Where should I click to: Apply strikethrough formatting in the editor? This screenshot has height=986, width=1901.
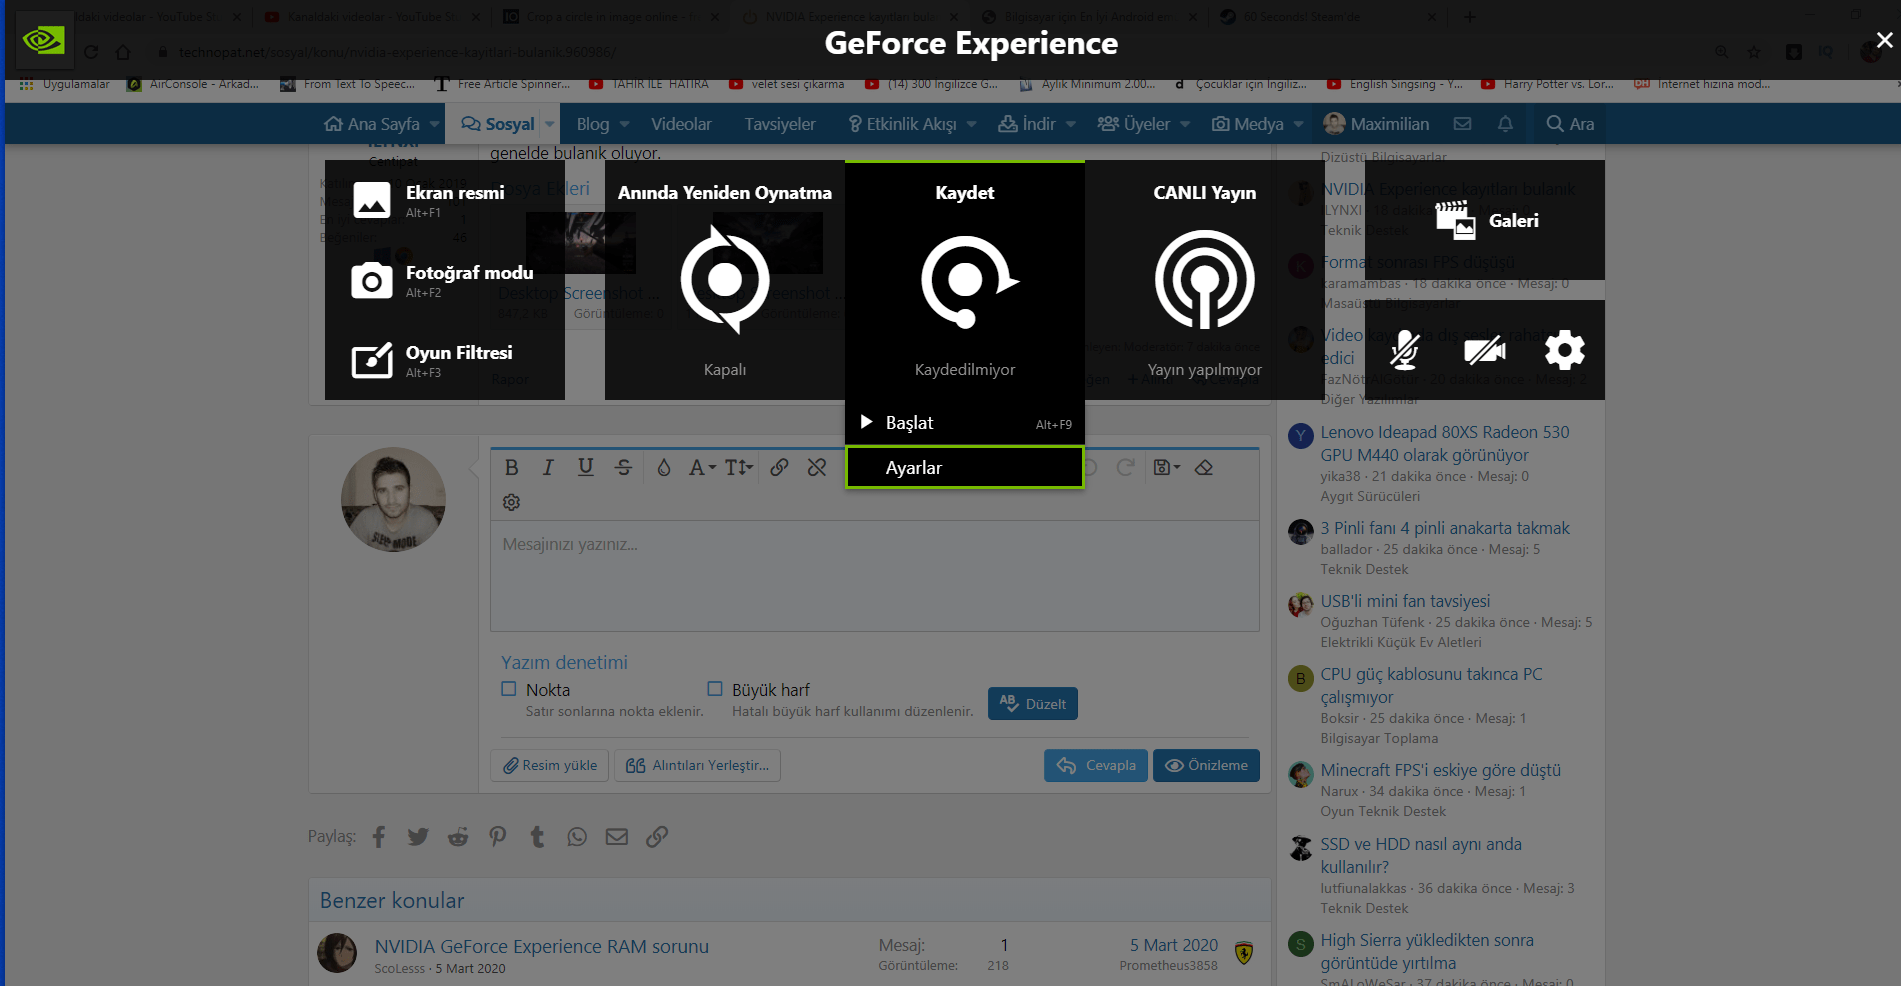[624, 467]
